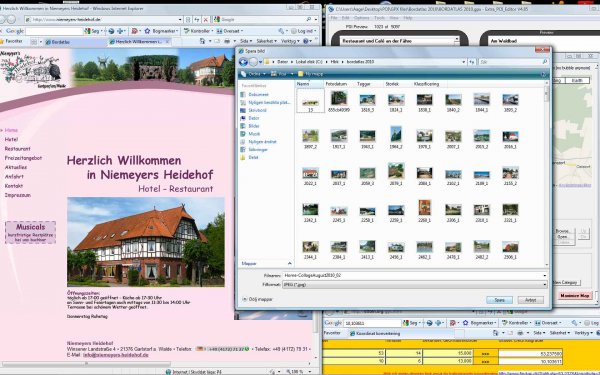
Task: Open Bogmærker in left Google toolbar
Action: 160,31
